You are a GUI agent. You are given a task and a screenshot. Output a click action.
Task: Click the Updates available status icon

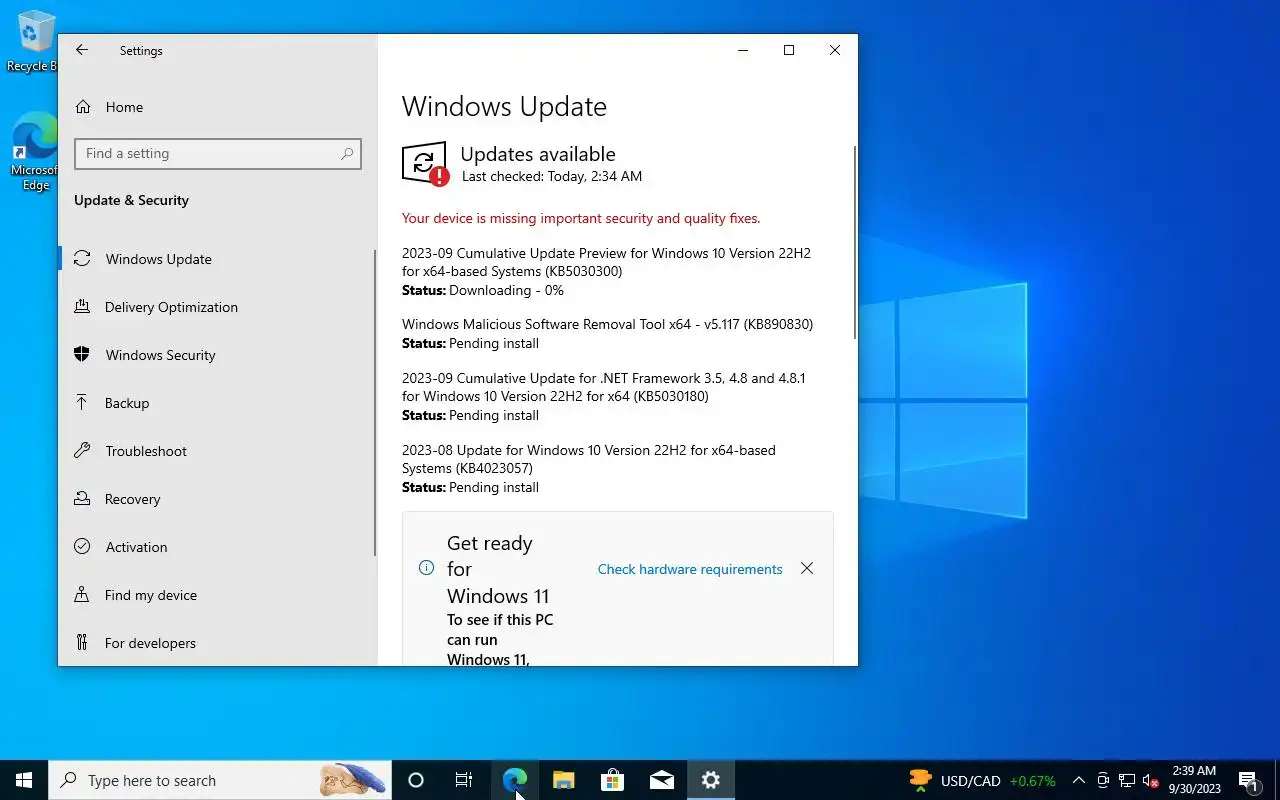[425, 163]
